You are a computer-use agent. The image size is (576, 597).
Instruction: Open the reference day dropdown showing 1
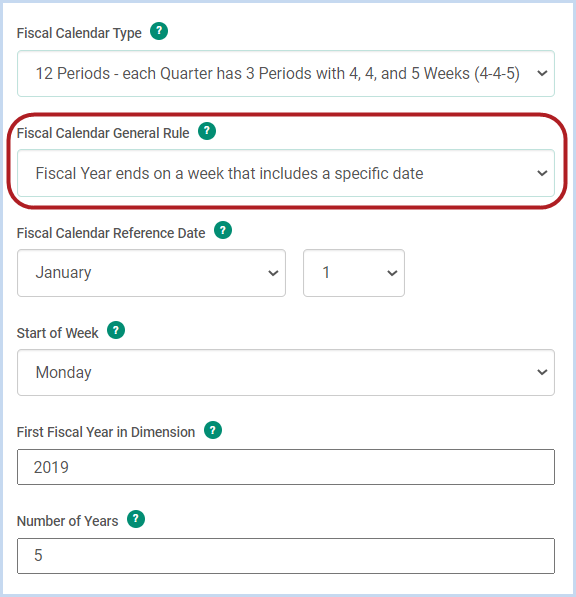354,273
